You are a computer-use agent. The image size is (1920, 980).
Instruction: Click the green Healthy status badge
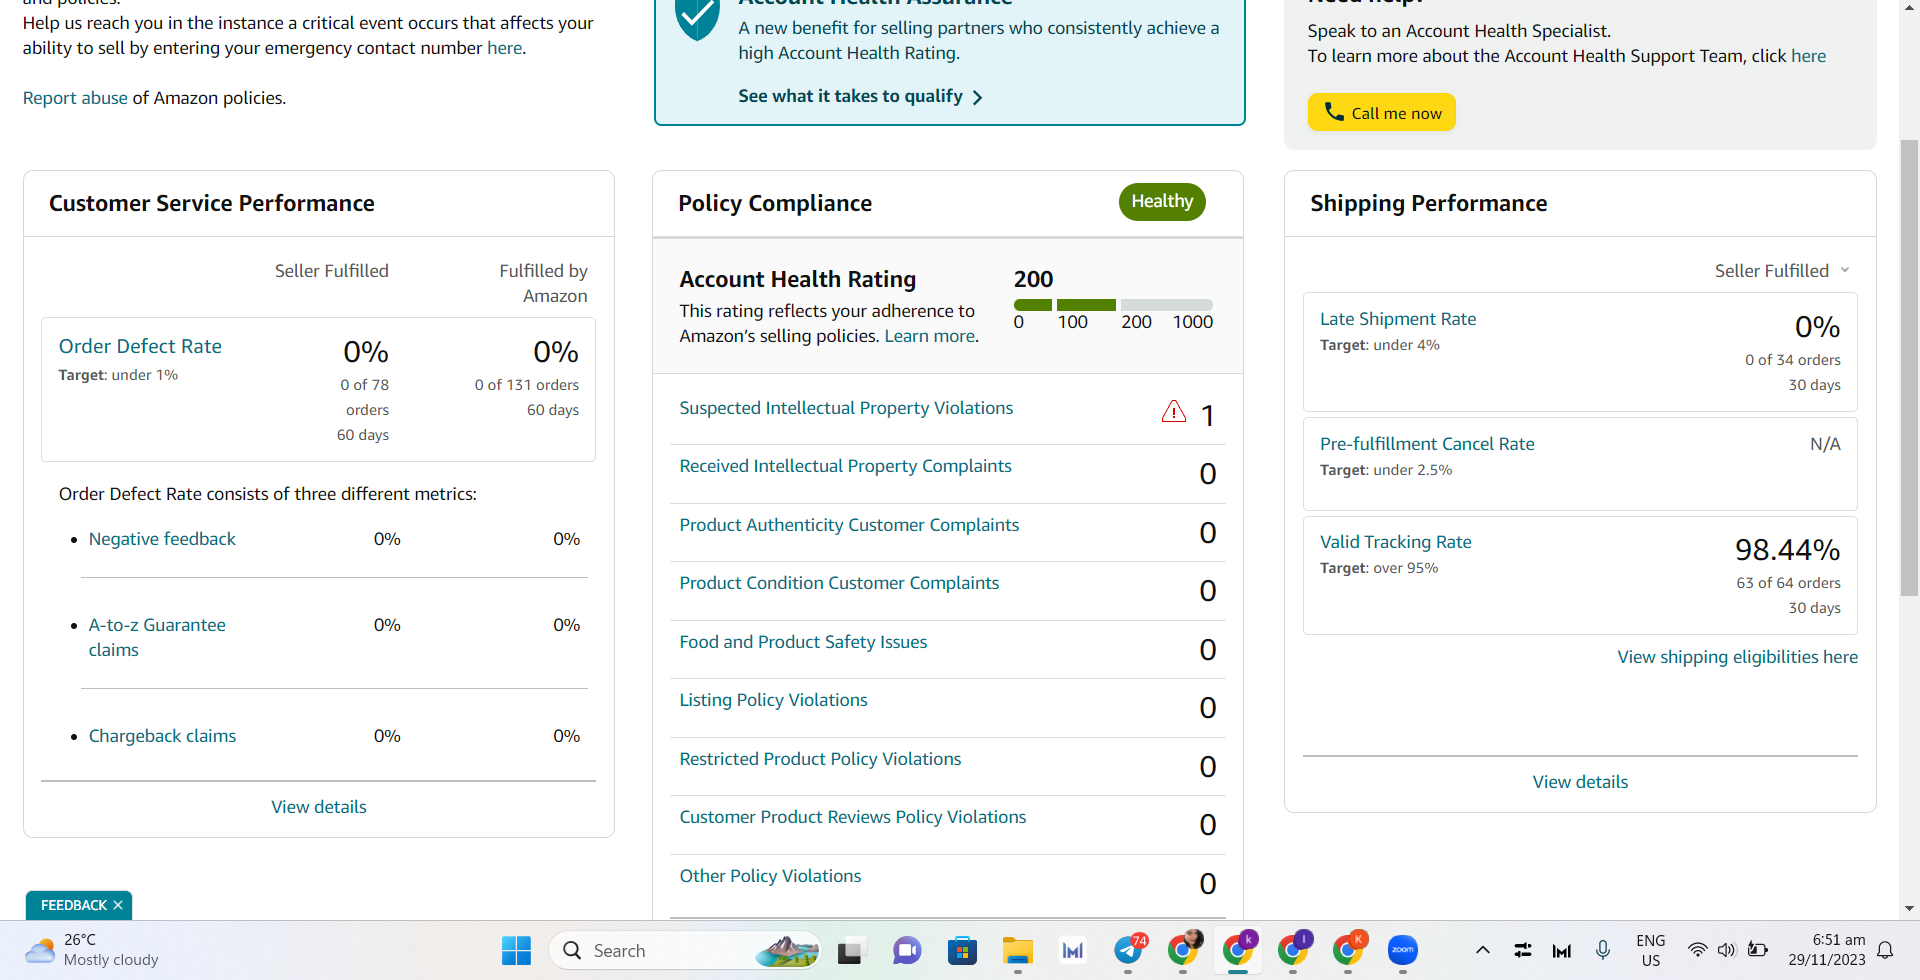pyautogui.click(x=1162, y=202)
